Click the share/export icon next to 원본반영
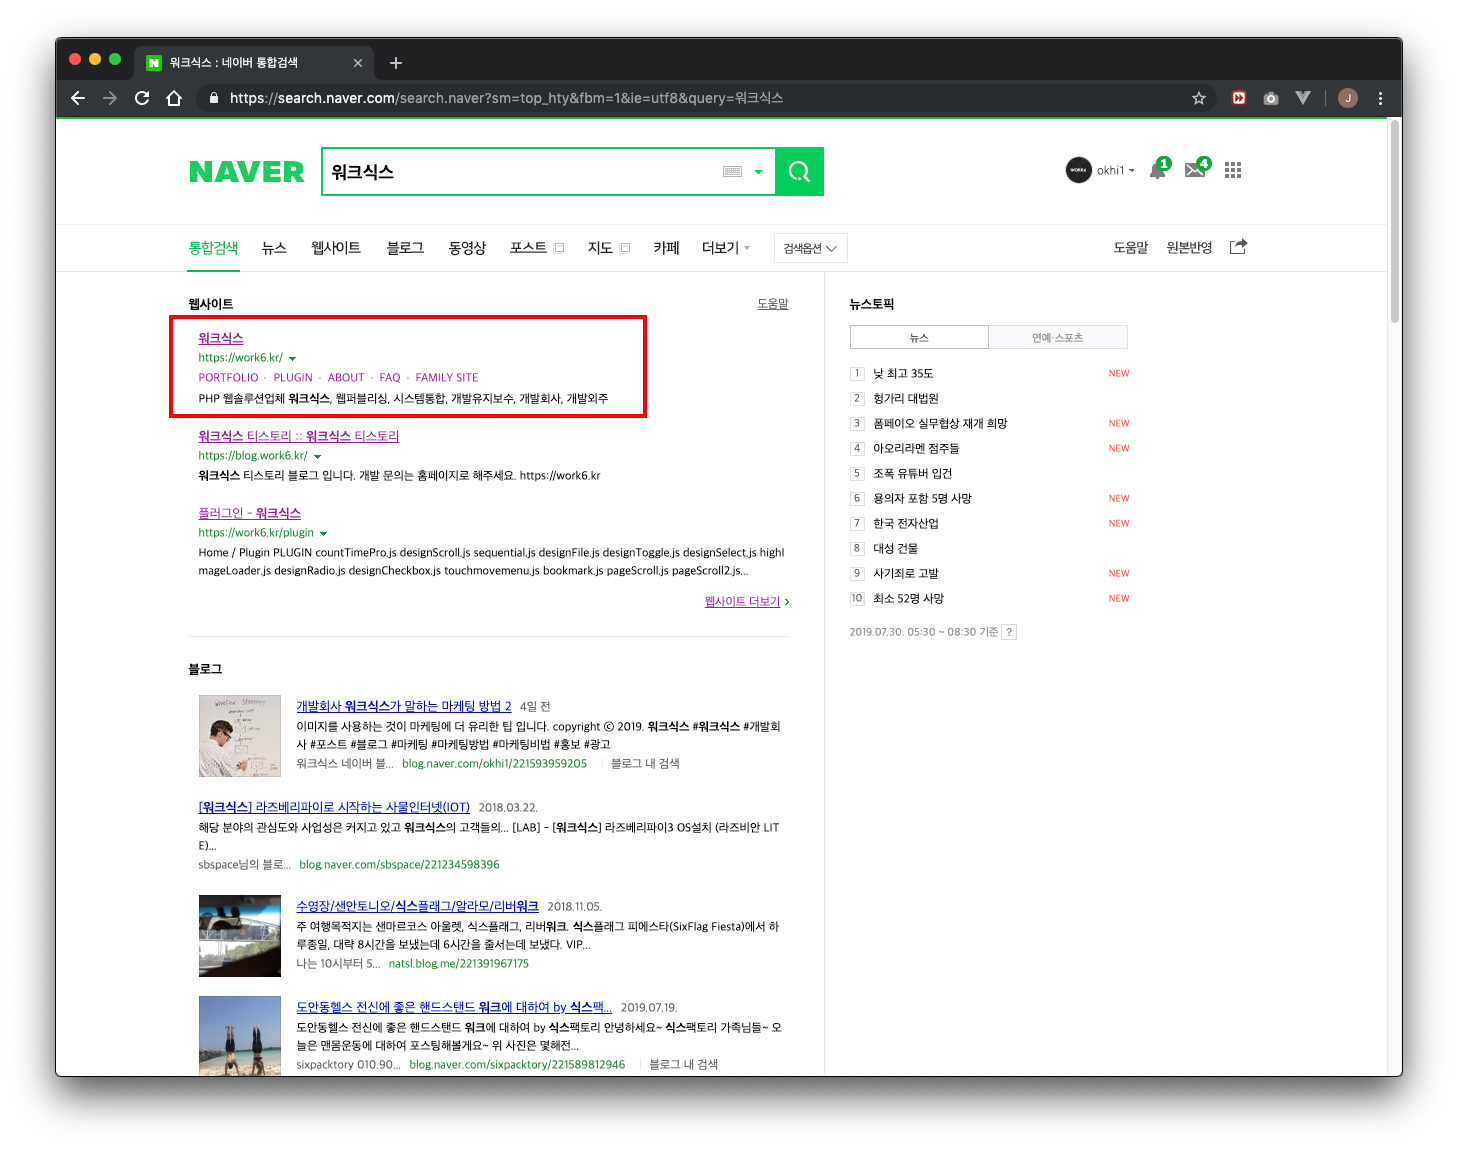This screenshot has width=1458, height=1150. click(x=1238, y=247)
